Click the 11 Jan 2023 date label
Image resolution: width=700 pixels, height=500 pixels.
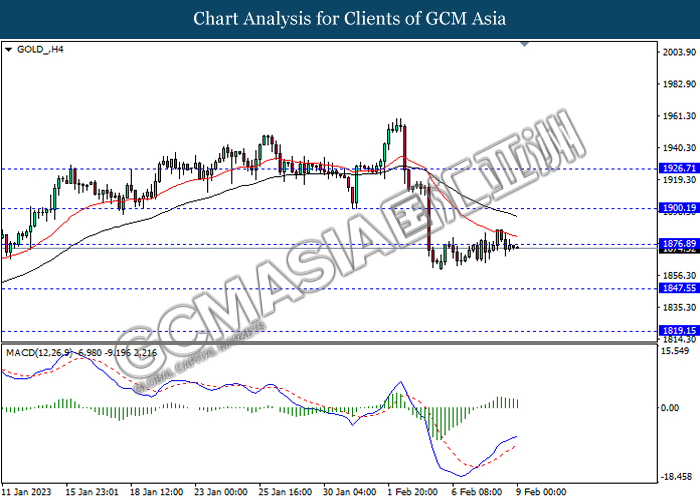point(26,492)
